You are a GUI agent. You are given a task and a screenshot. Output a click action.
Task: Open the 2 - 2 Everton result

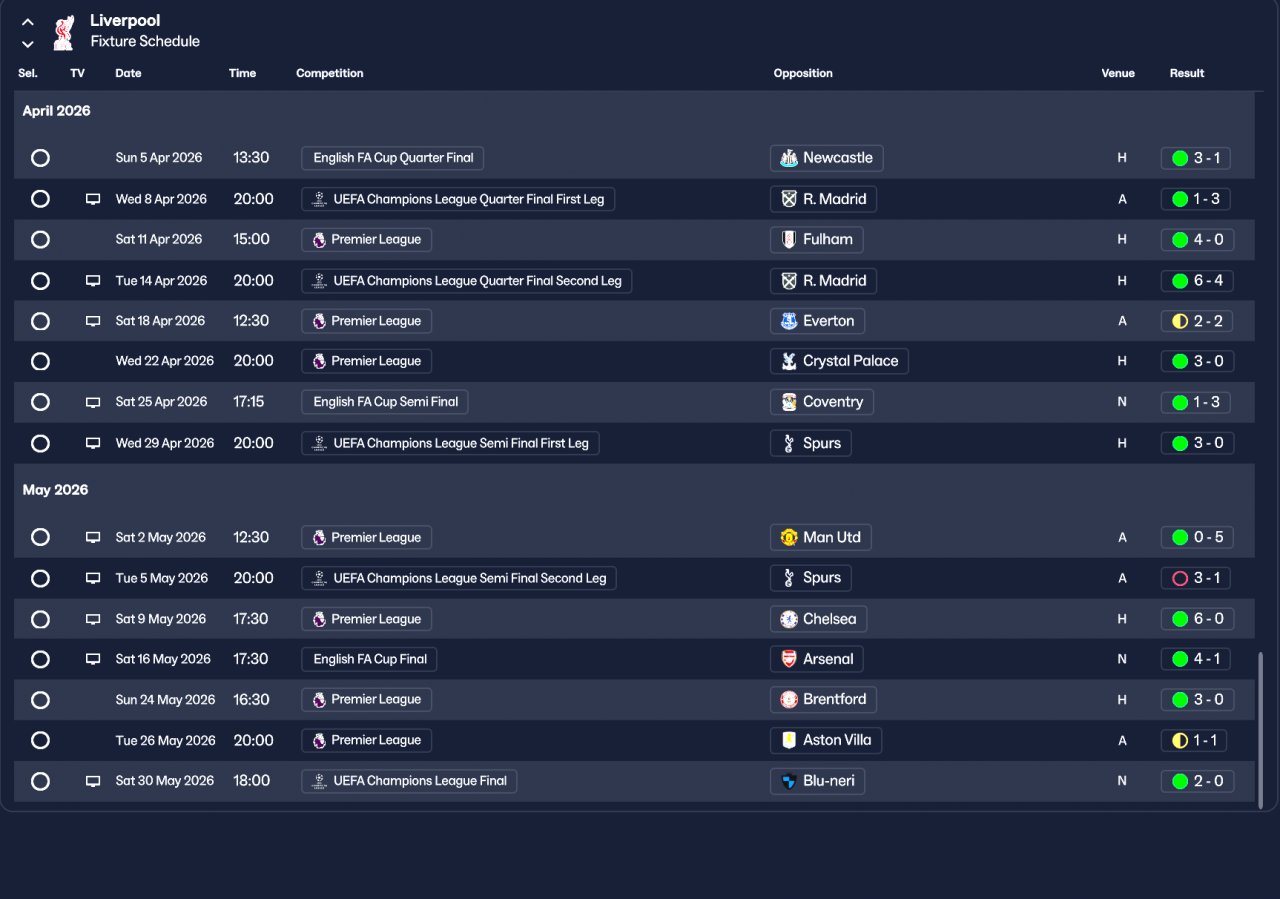[x=1197, y=321]
